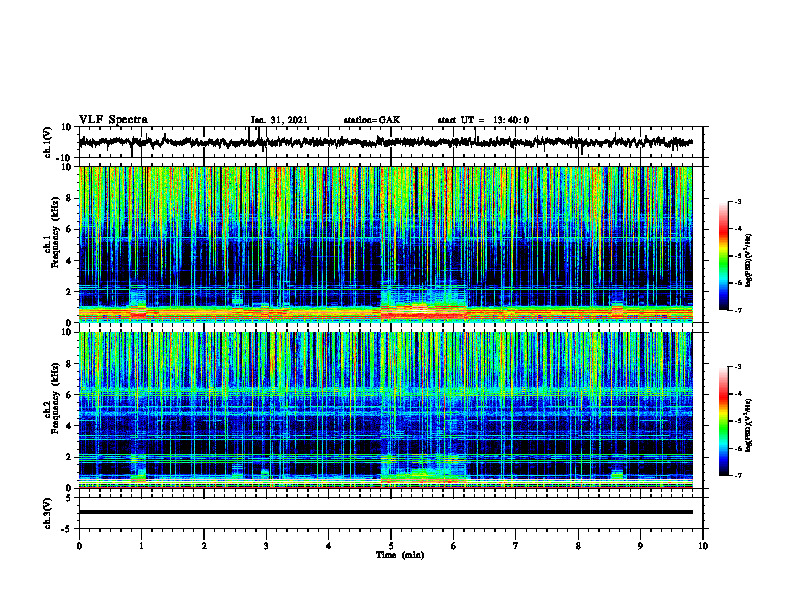
Task: Click the "VLF Spectra" plot title
Action: pyautogui.click(x=113, y=120)
